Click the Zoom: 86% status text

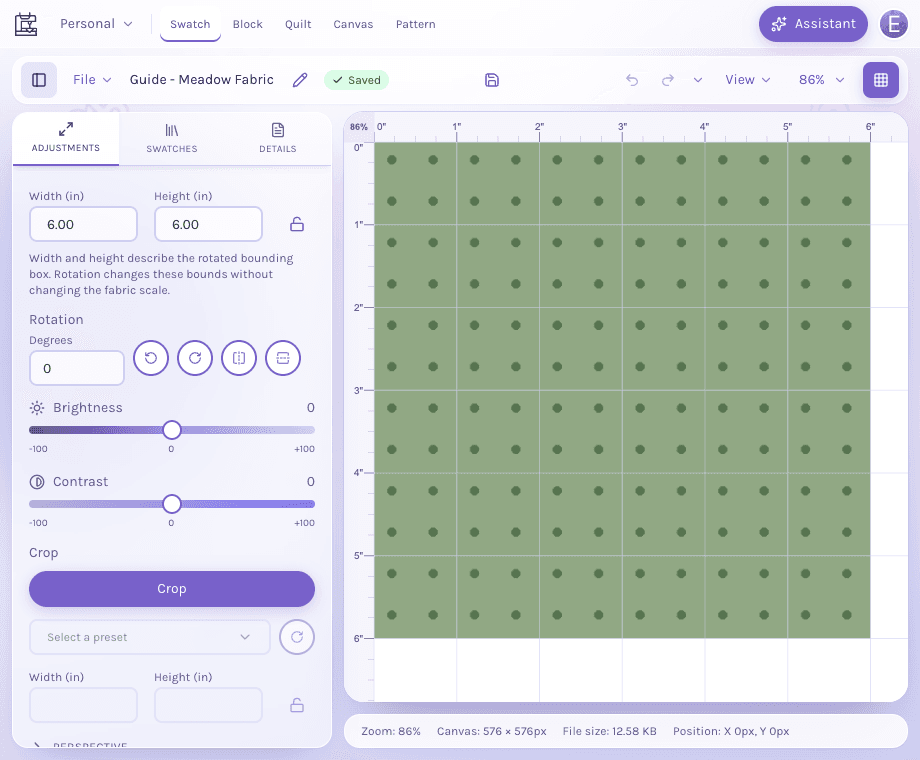point(391,731)
